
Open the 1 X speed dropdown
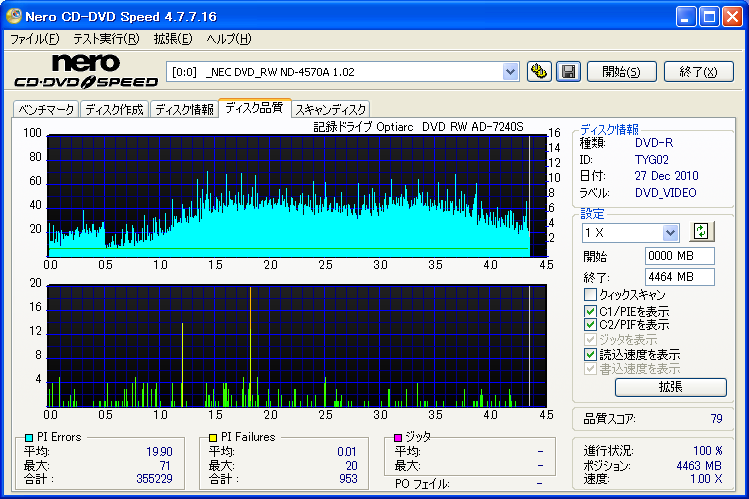coord(670,233)
